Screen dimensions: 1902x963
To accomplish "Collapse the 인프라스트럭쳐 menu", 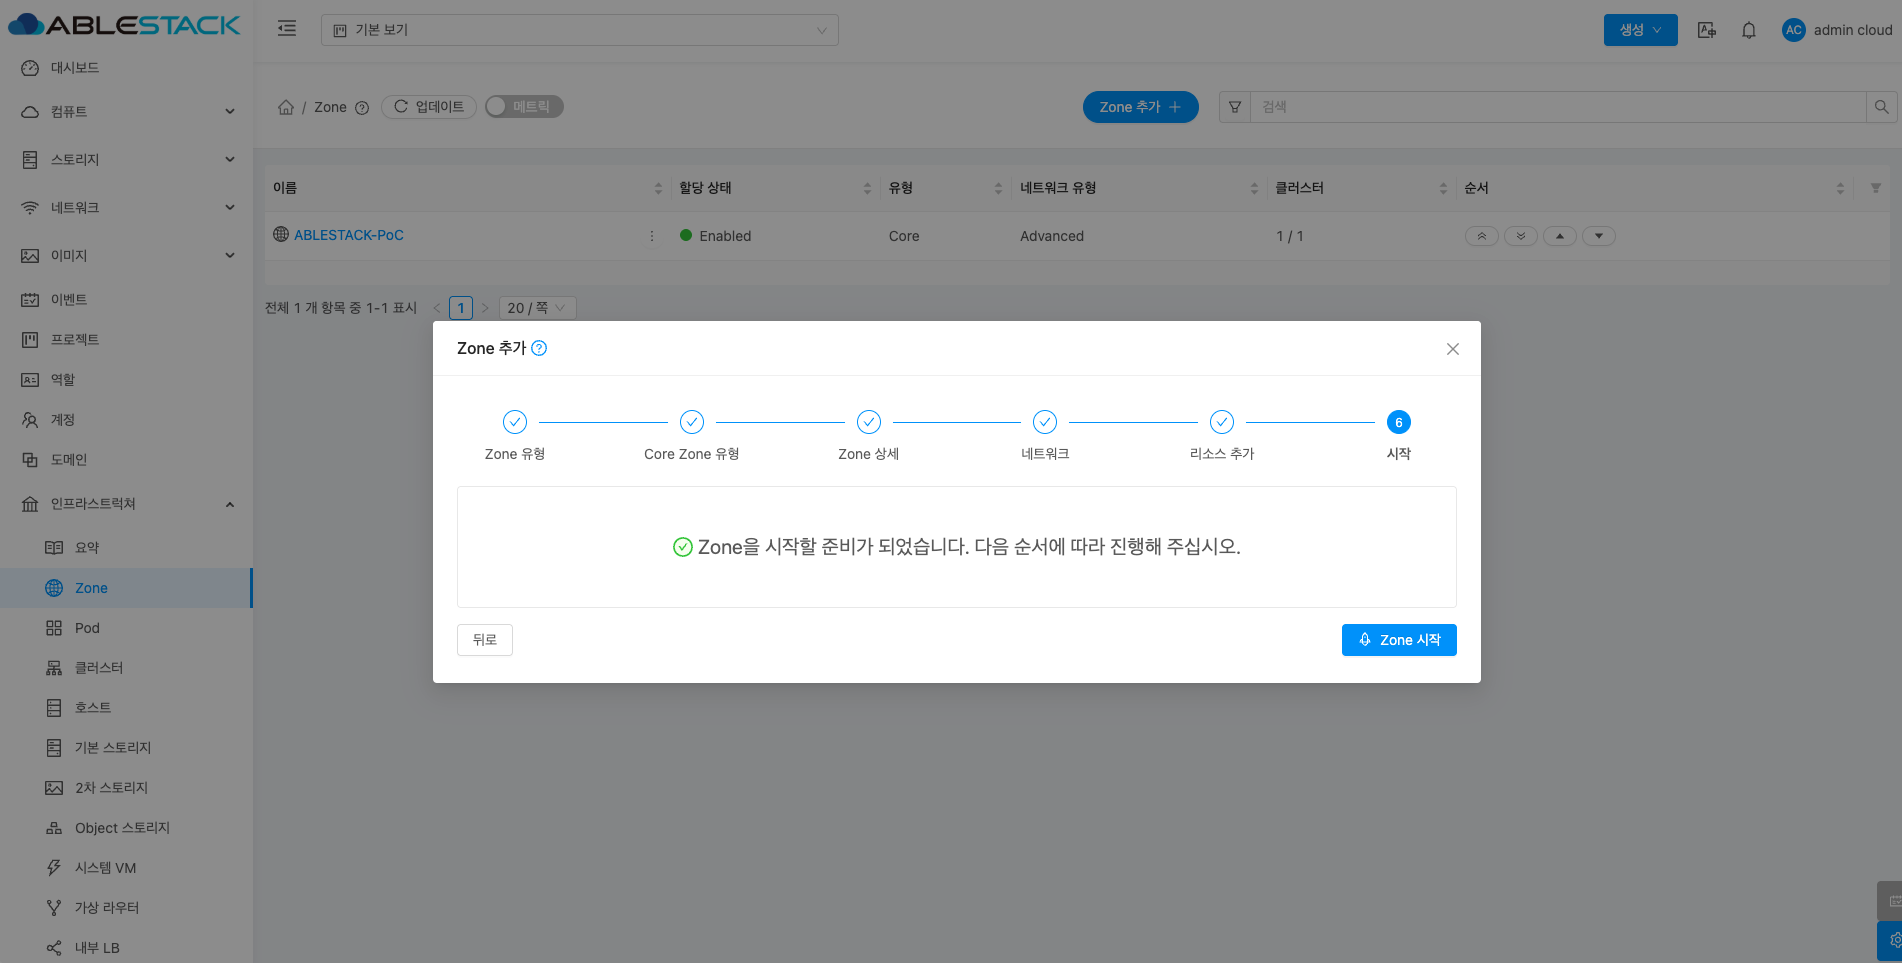I will pos(126,504).
